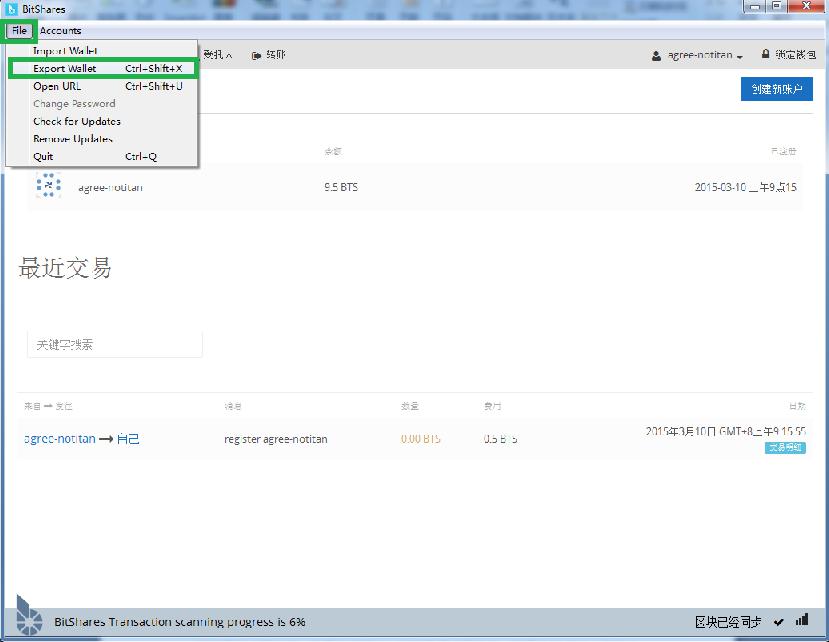Click the BitShares title bar app icon
This screenshot has width=829, height=642.
[12, 9]
